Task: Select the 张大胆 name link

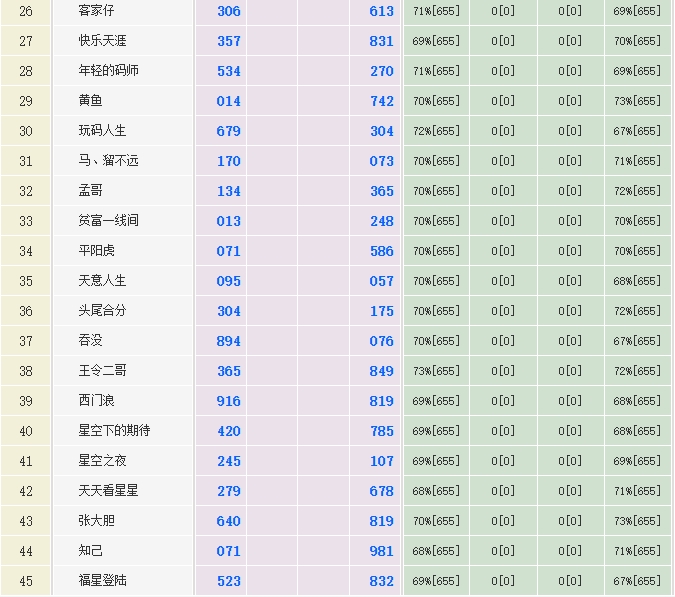Action: (x=96, y=521)
